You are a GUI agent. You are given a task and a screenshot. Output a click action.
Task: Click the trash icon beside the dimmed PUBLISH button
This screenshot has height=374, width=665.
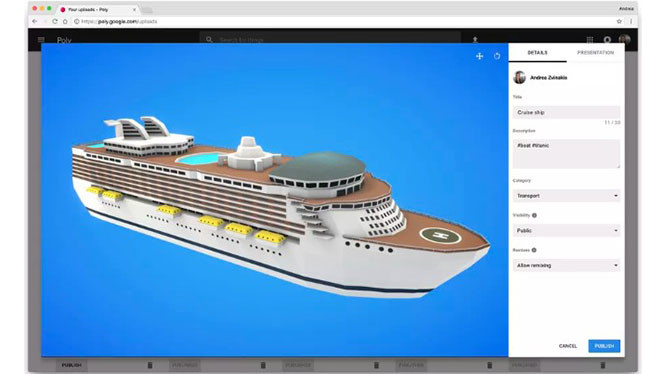[x=150, y=365]
